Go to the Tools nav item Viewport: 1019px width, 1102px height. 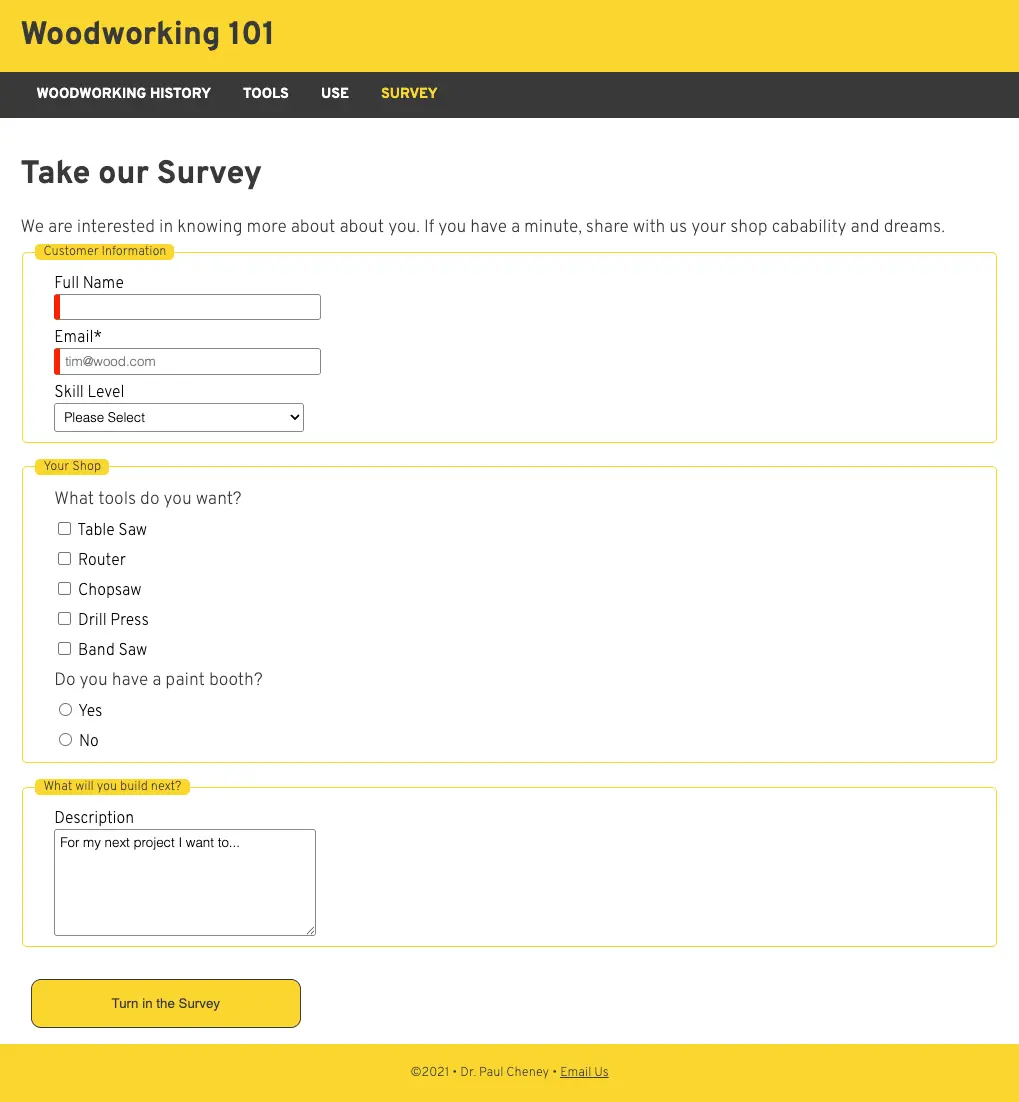point(266,93)
